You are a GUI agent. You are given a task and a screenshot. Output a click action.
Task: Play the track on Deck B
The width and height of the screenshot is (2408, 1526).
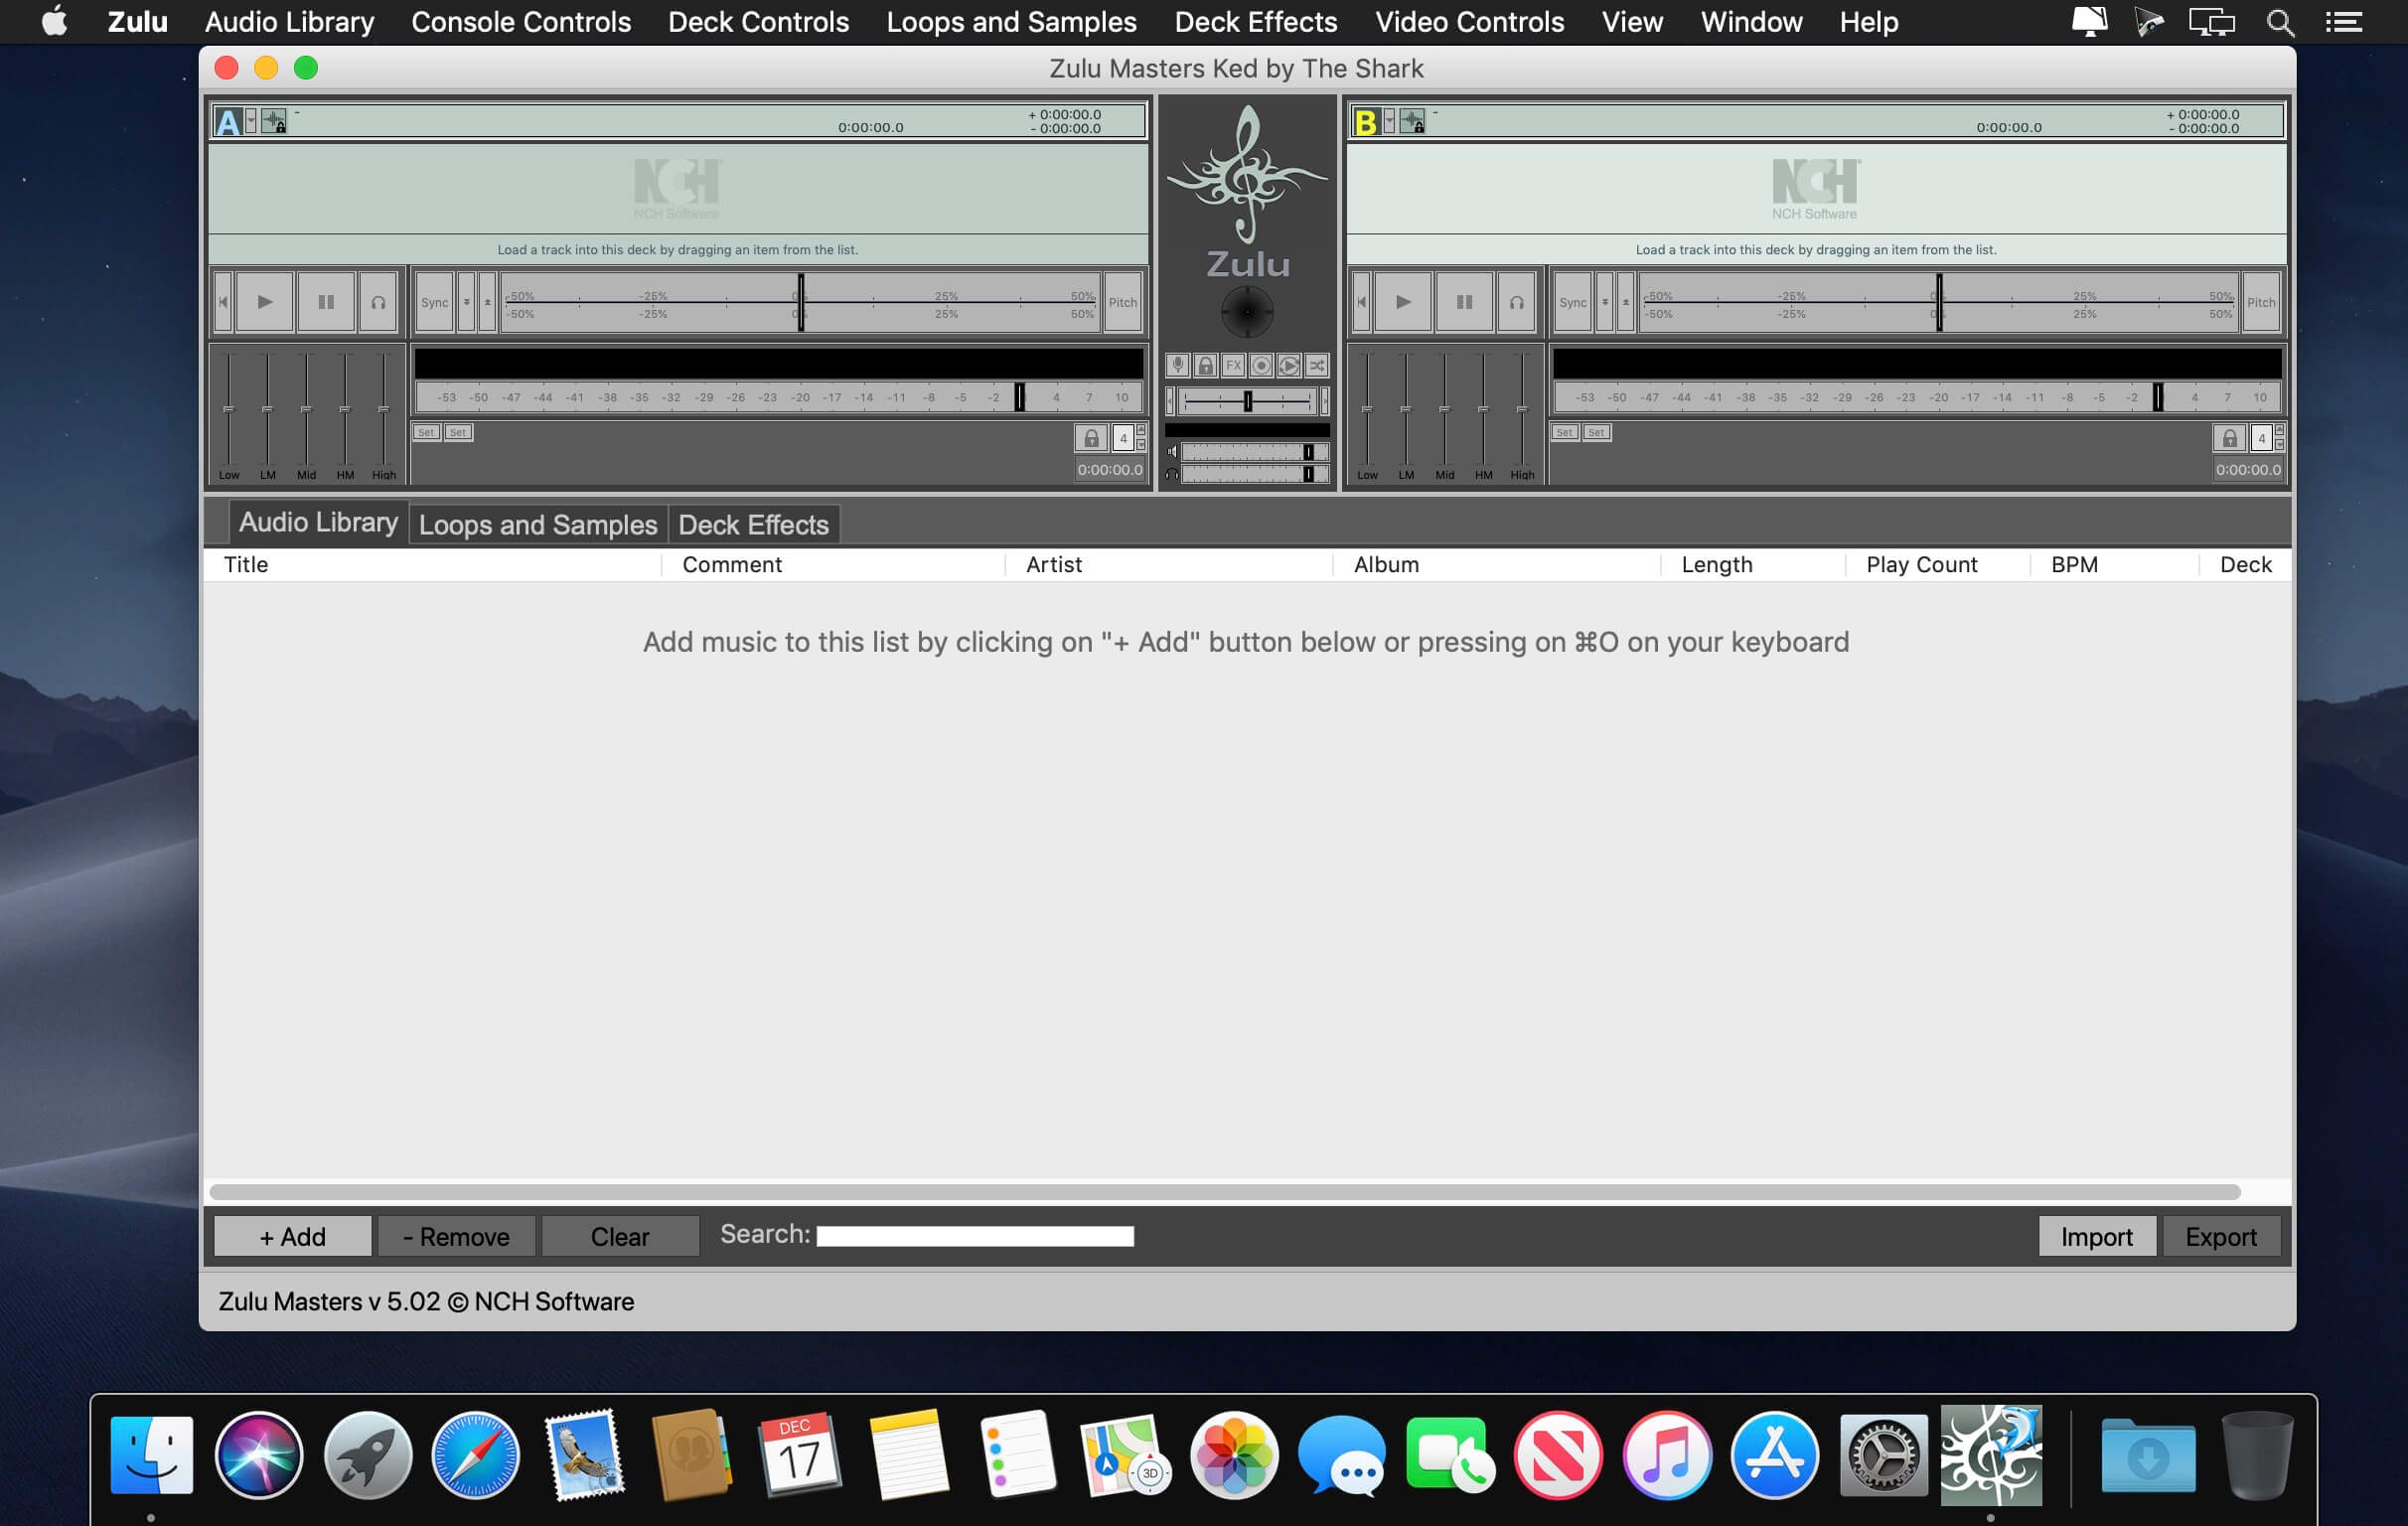tap(1403, 301)
